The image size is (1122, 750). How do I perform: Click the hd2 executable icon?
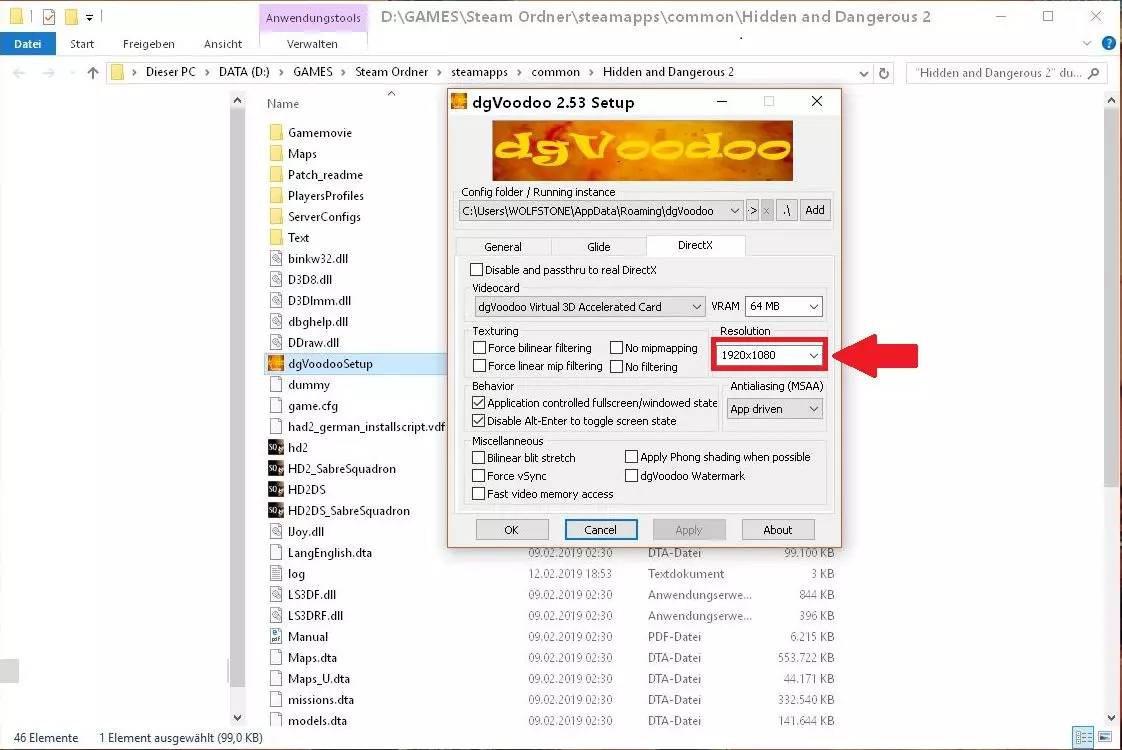pos(276,447)
